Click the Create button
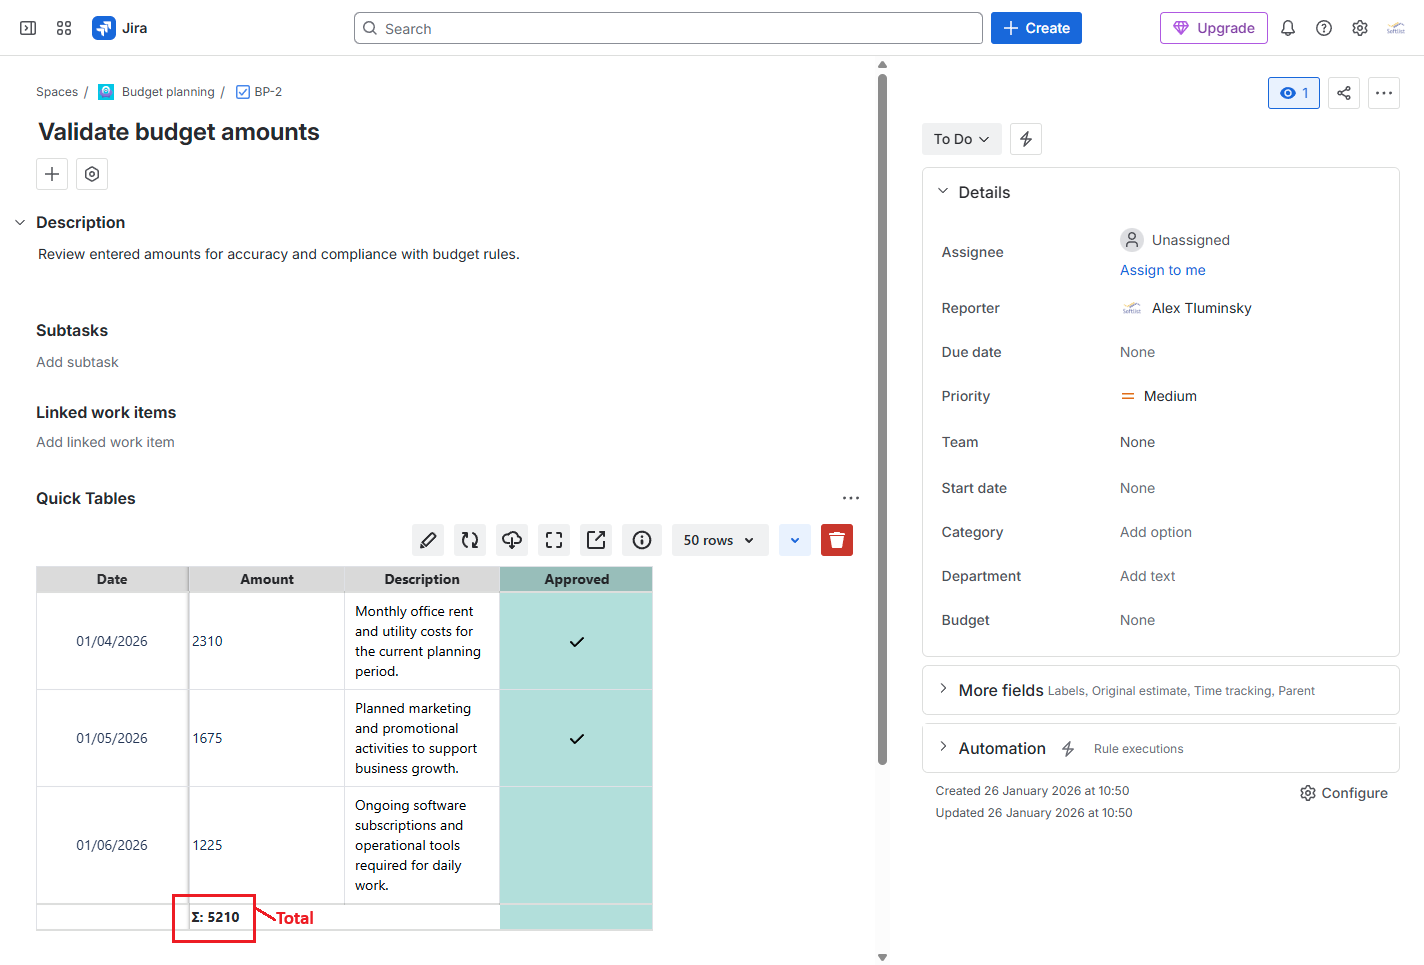This screenshot has width=1424, height=965. 1036,28
